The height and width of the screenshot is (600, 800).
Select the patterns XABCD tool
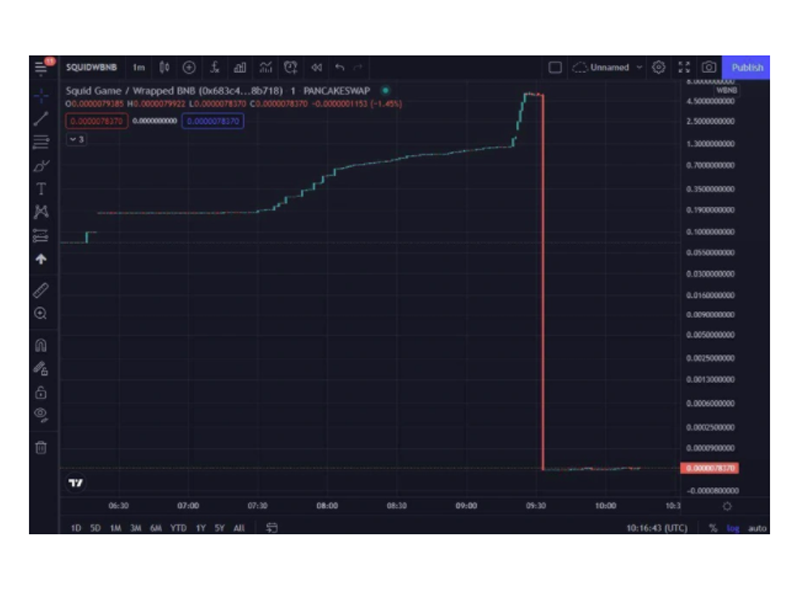tap(41, 212)
